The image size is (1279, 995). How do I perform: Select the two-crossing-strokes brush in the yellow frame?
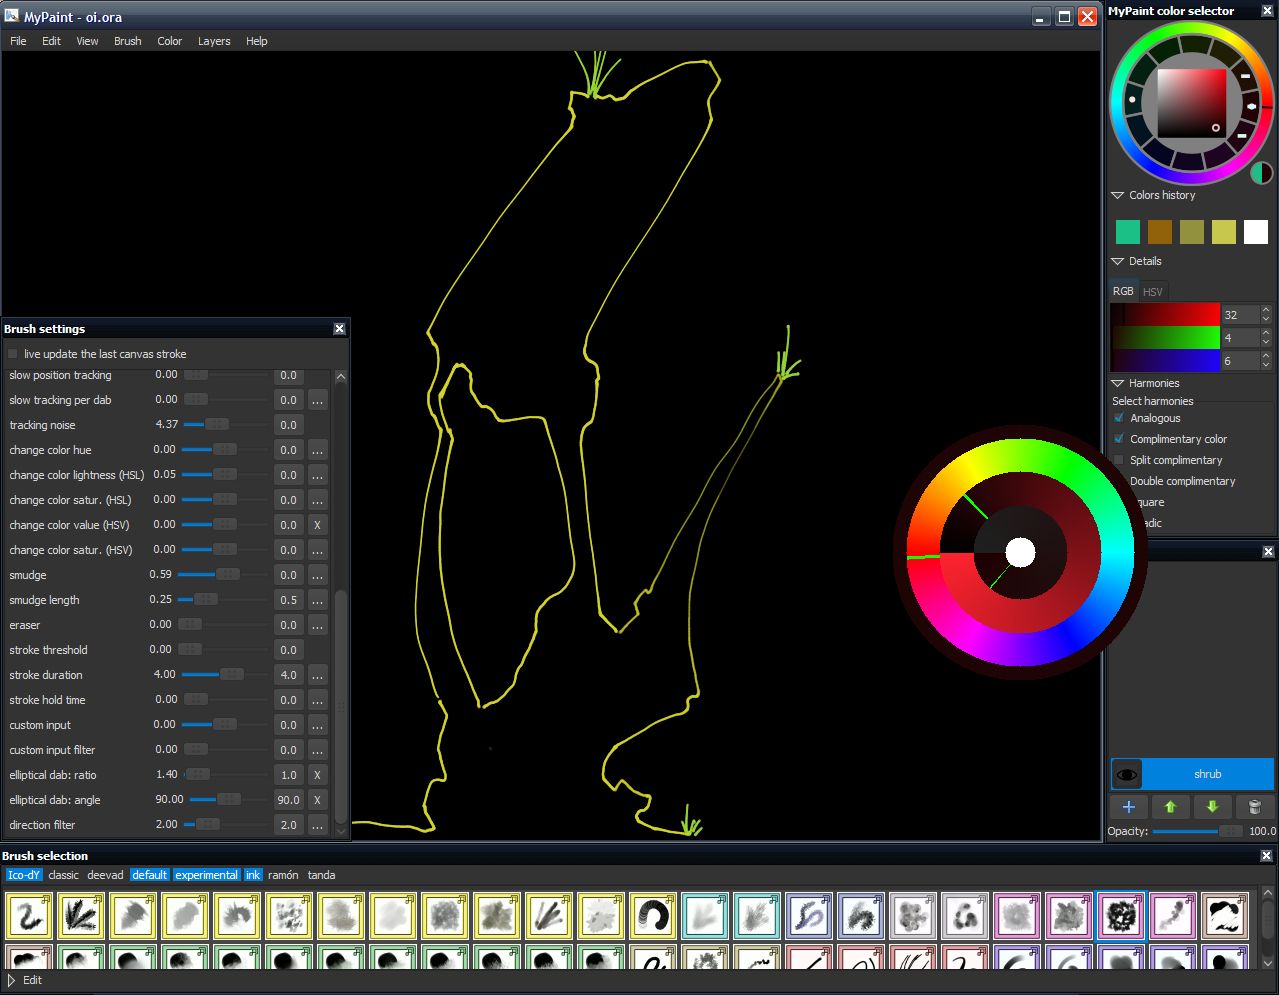click(x=549, y=916)
